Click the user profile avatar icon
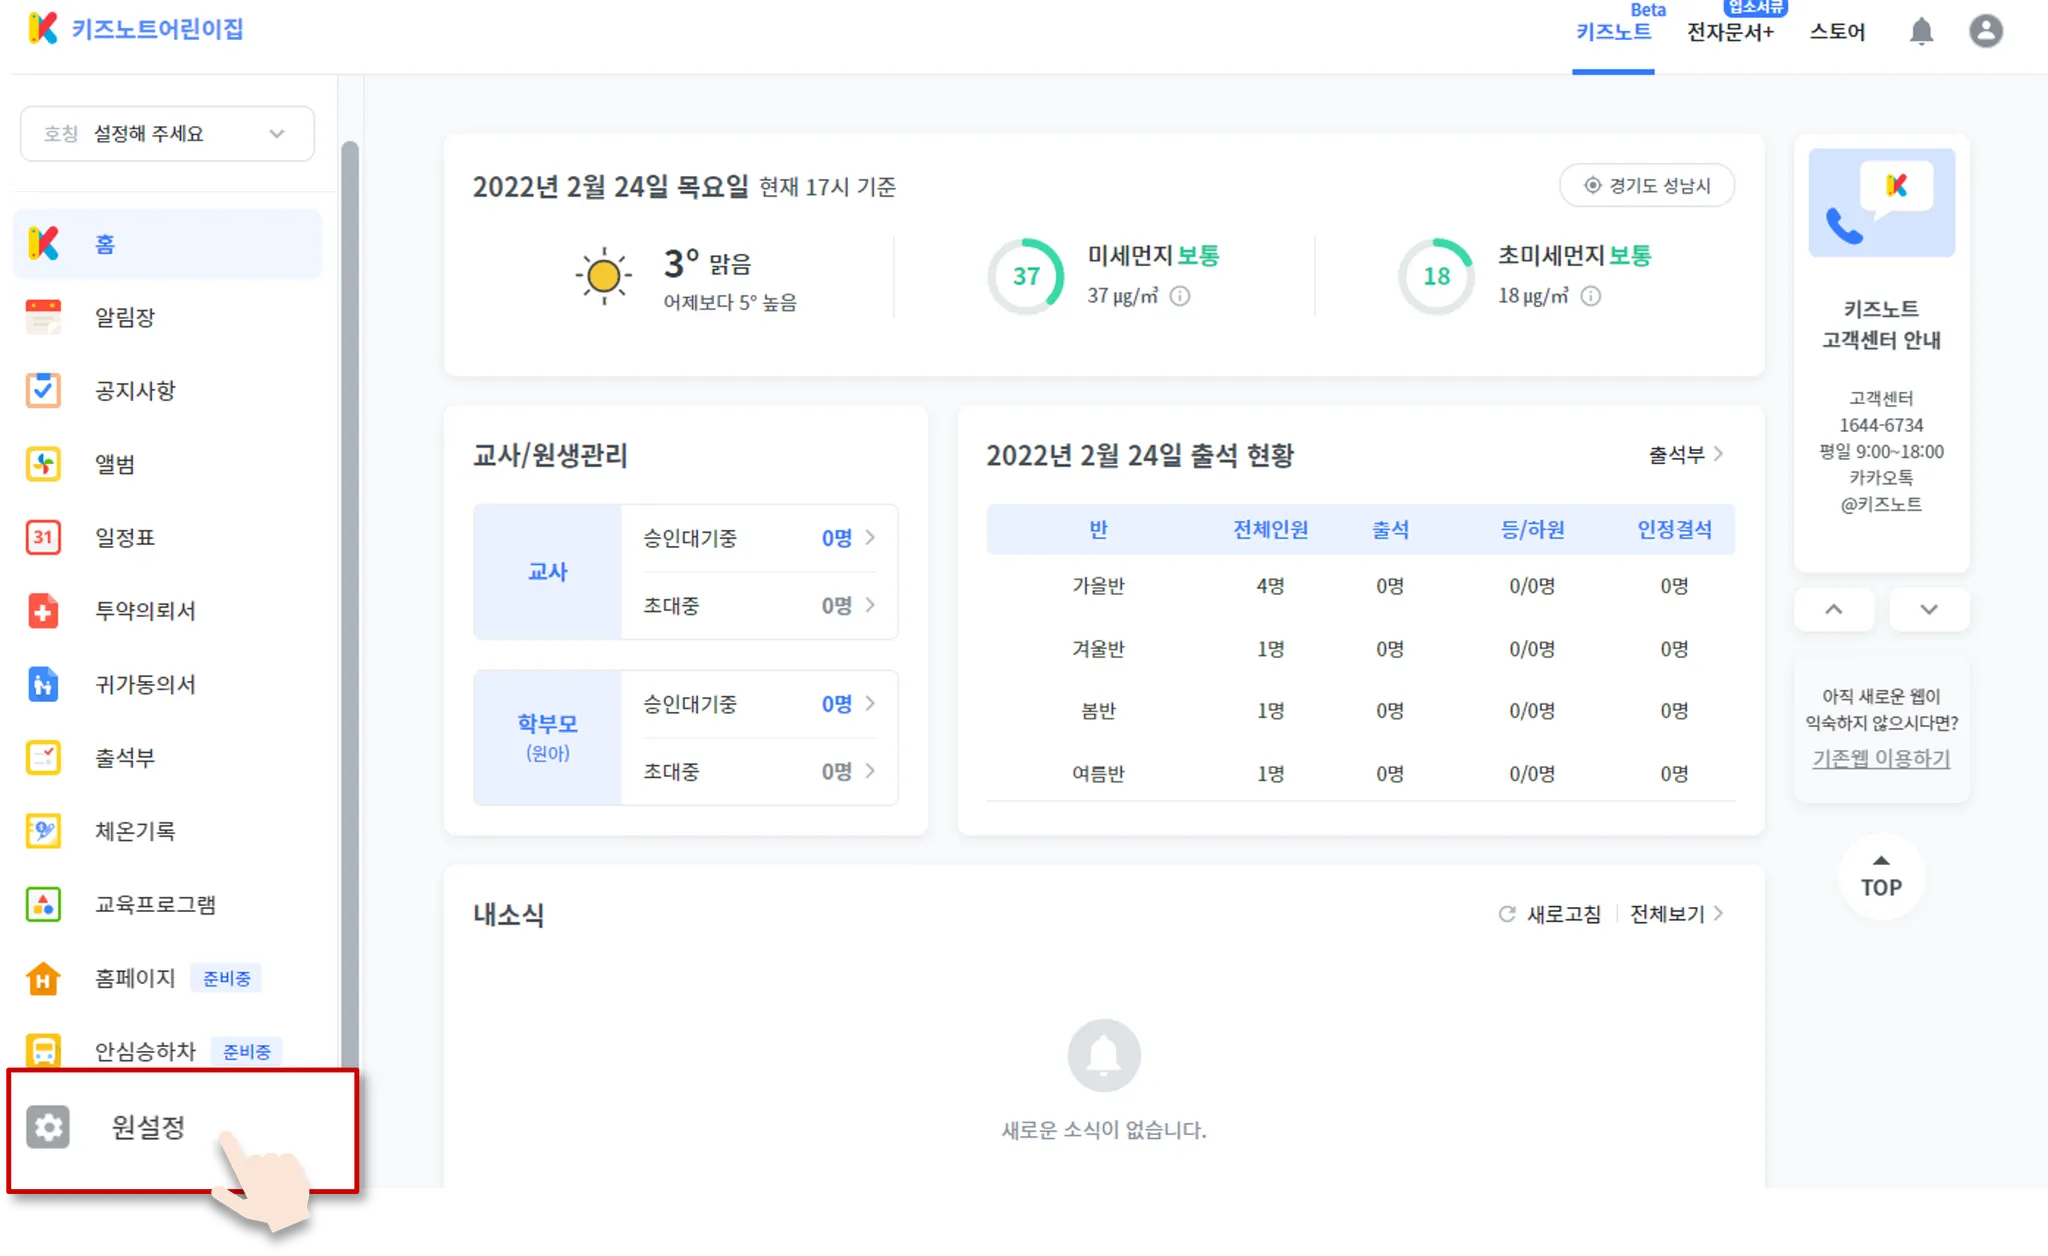The height and width of the screenshot is (1256, 2048). tap(1985, 31)
